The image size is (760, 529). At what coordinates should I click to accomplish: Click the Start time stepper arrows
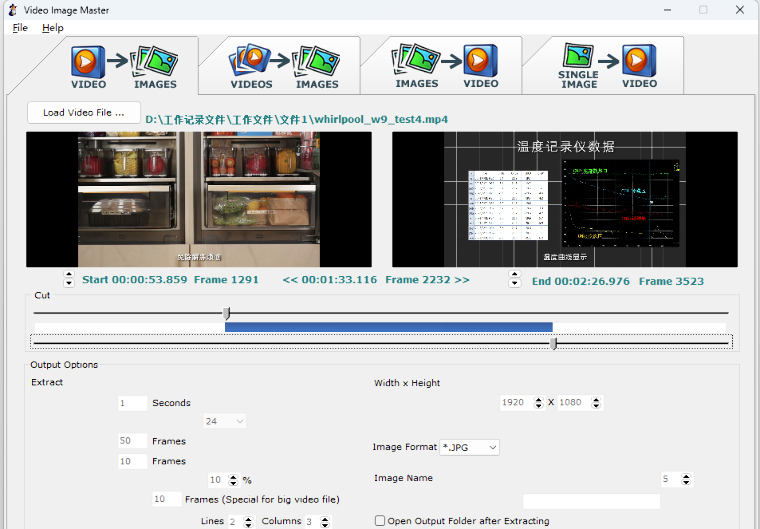(69, 279)
